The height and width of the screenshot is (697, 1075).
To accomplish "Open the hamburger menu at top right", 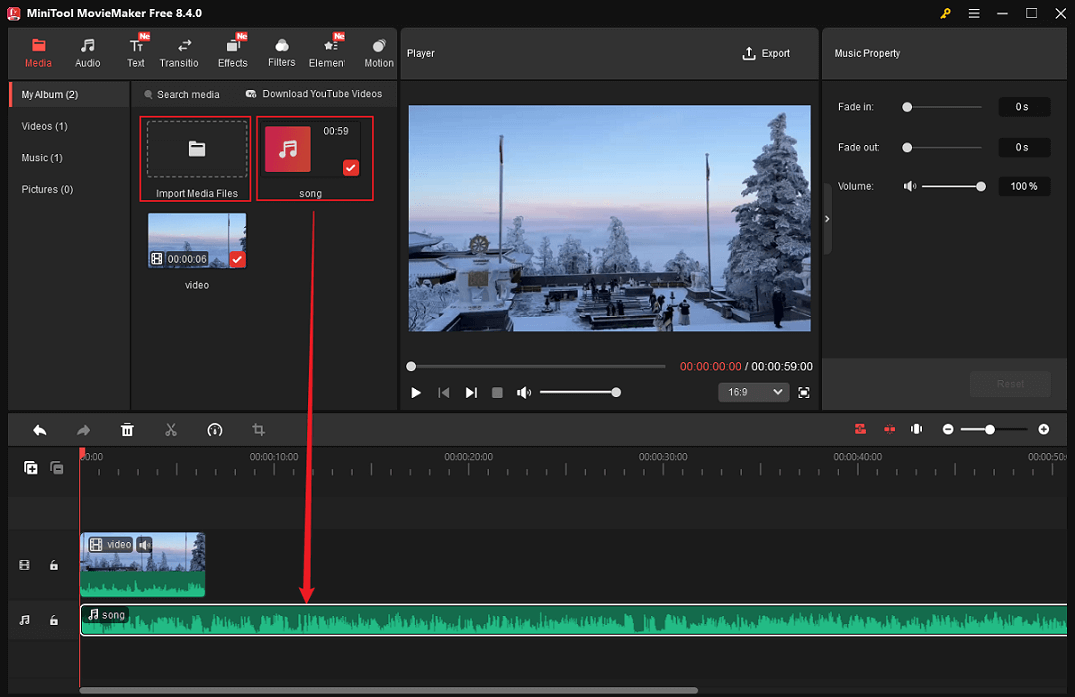I will tap(973, 14).
